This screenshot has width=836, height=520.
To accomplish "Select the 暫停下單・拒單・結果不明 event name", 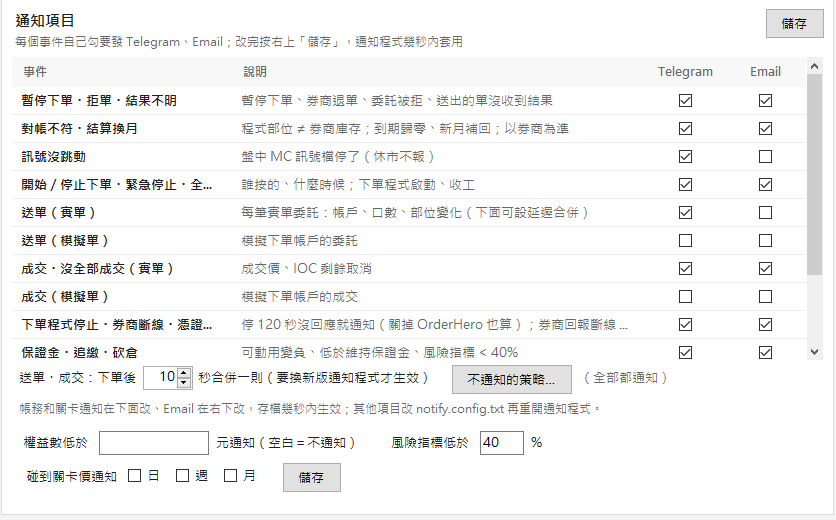I will click(99, 100).
